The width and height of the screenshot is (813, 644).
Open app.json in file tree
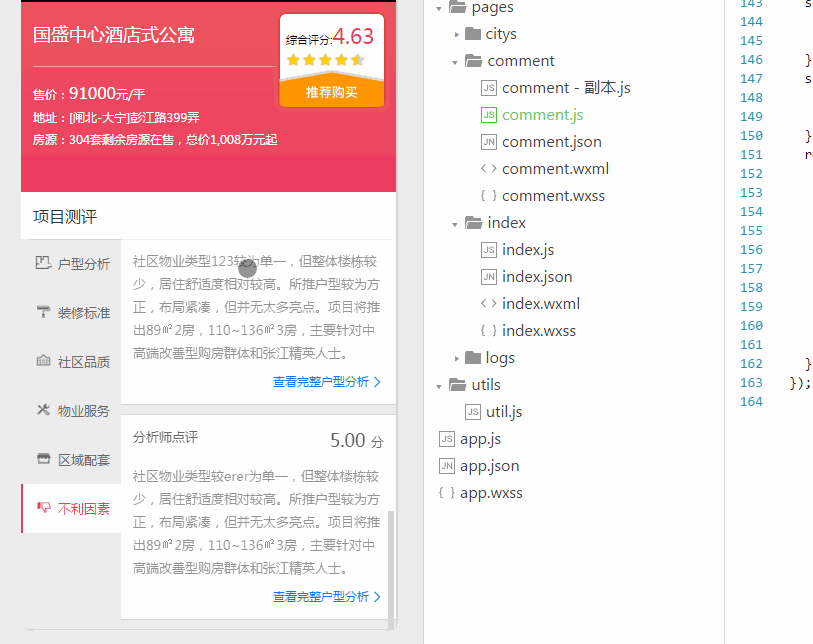click(489, 466)
